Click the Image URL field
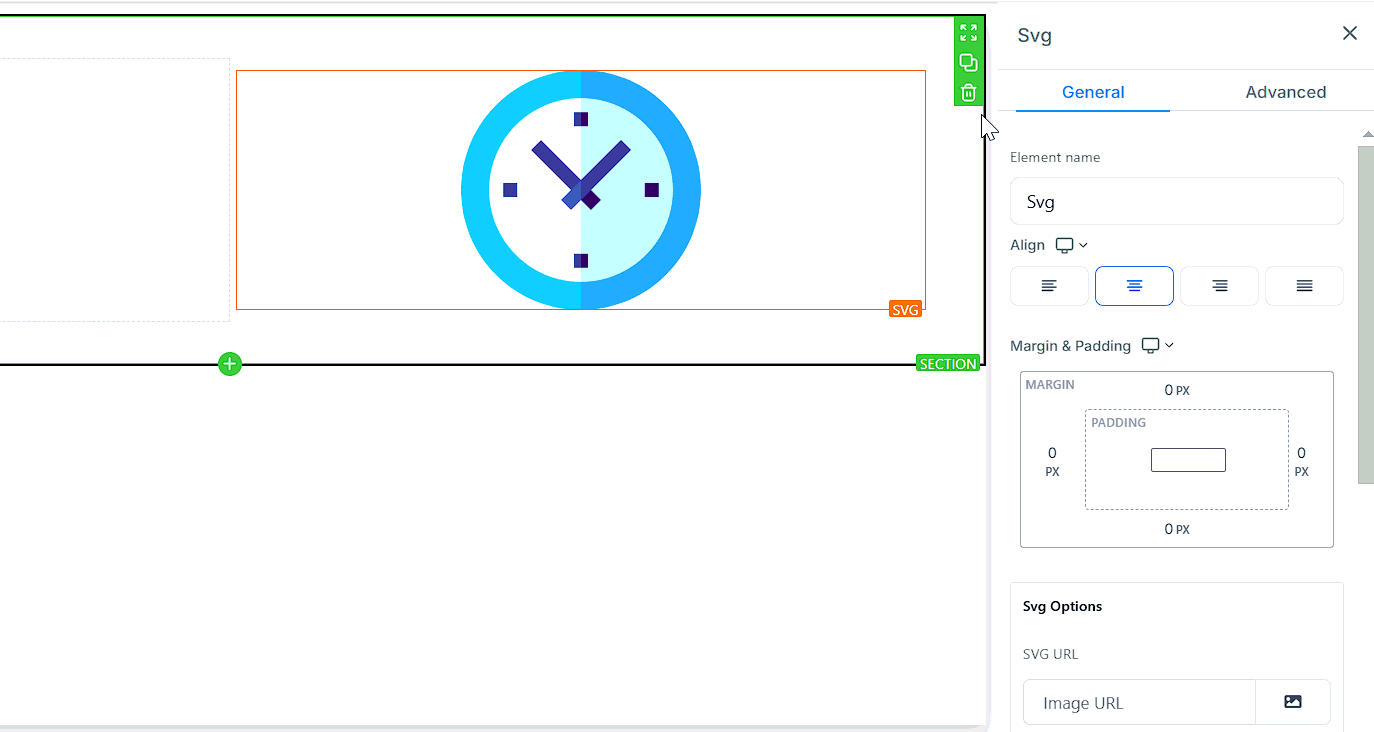This screenshot has height=732, width=1374. 1139,702
